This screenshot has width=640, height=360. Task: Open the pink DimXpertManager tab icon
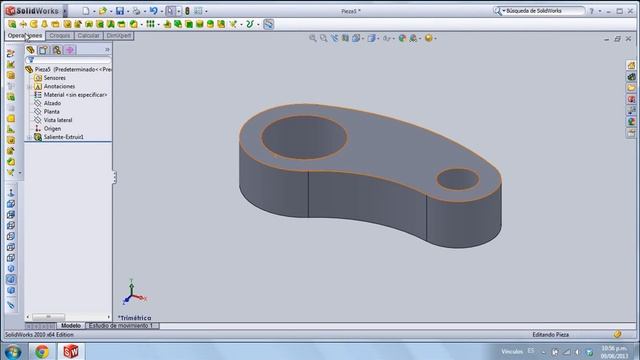69,50
